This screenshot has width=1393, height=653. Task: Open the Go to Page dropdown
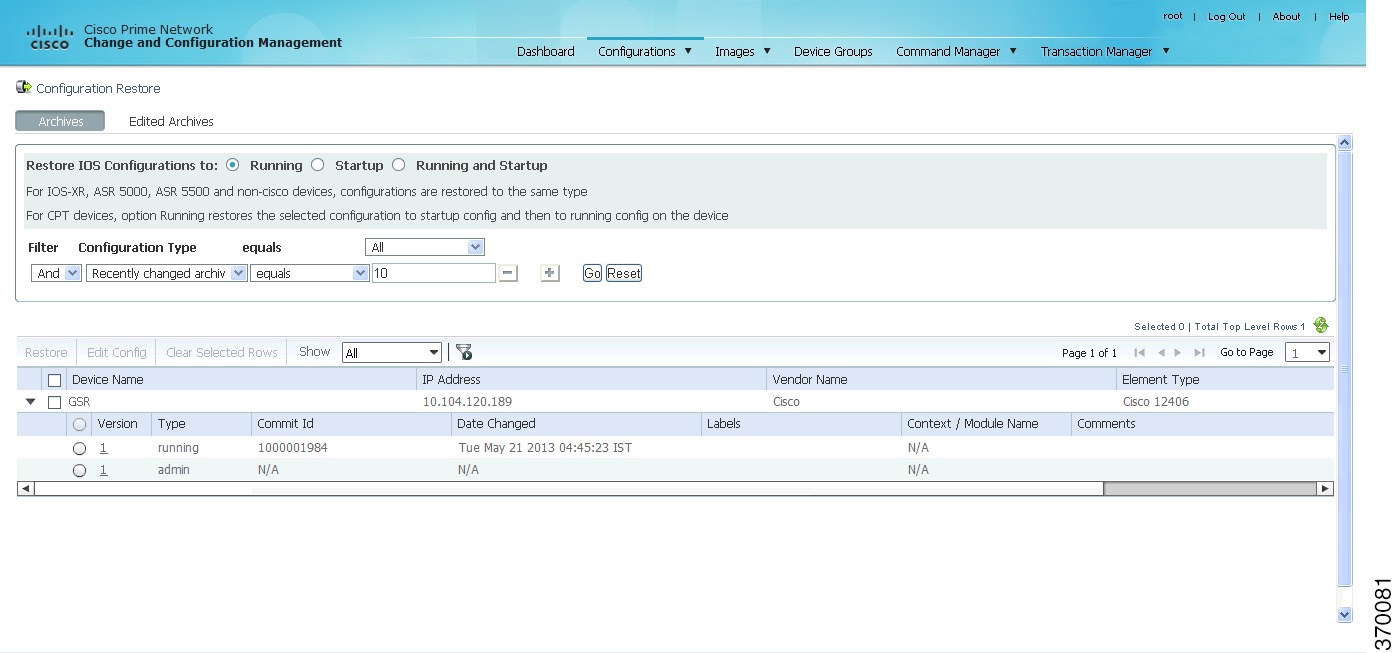click(x=1308, y=353)
